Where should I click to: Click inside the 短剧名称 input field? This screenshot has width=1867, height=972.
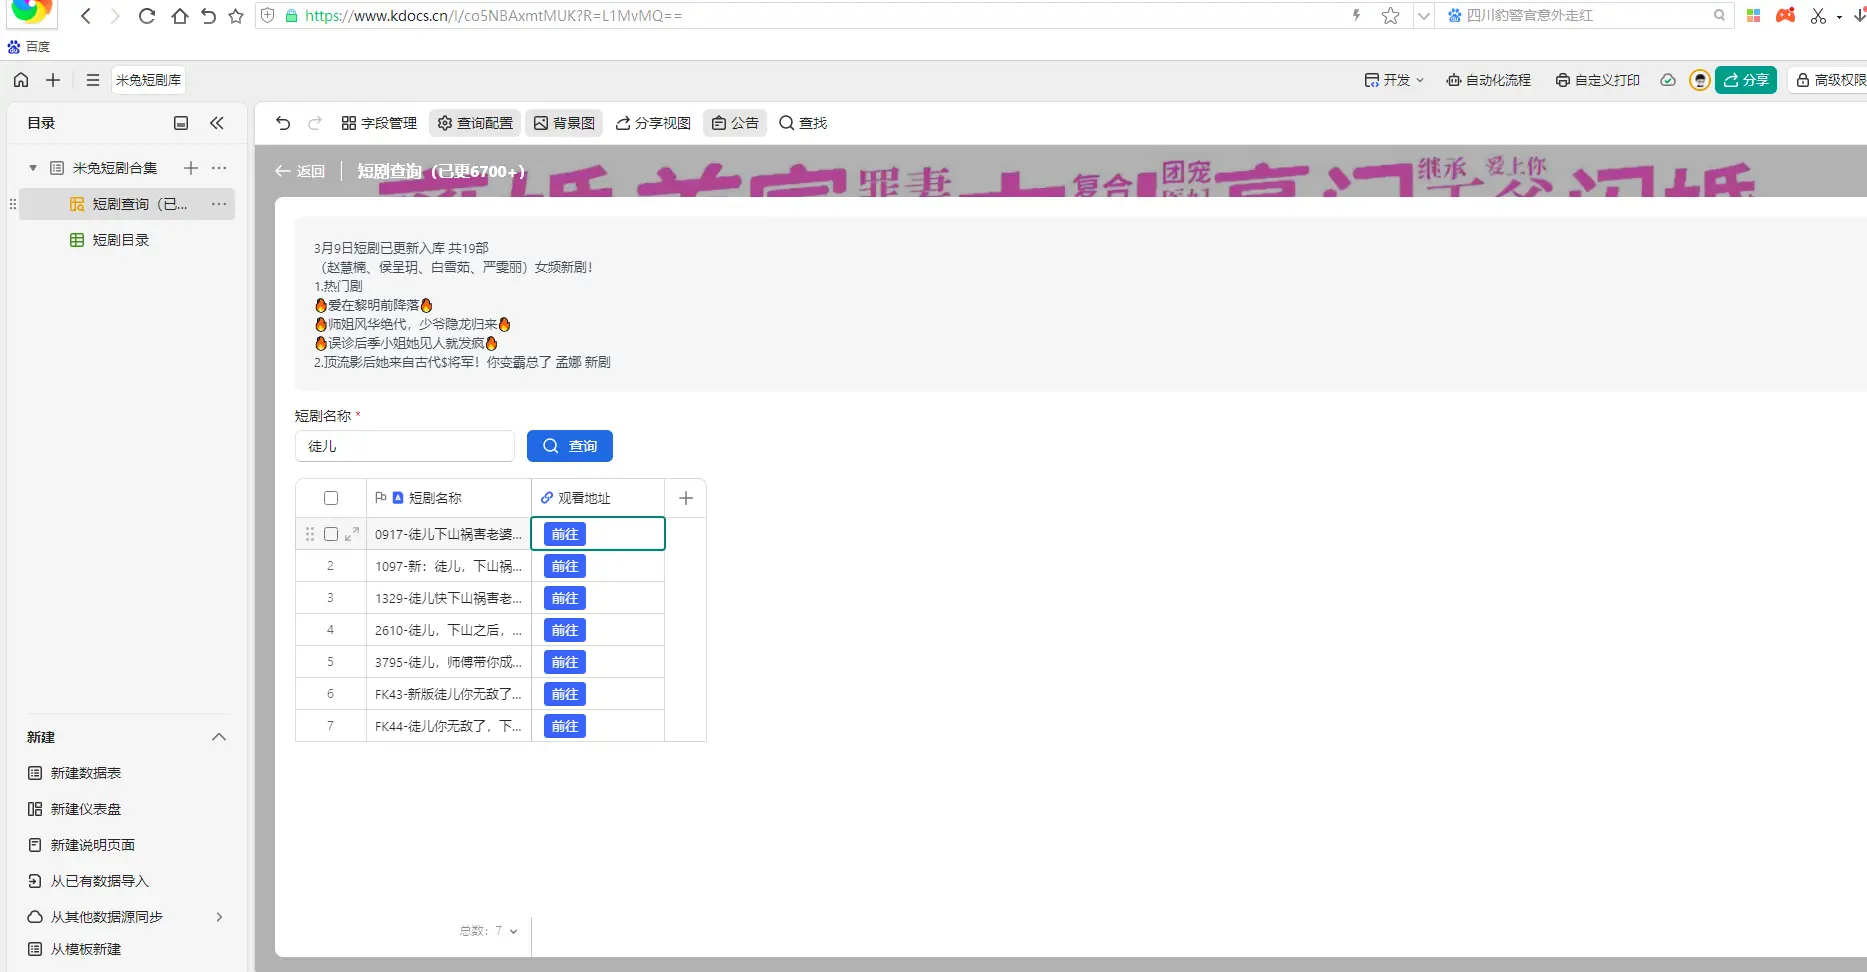(x=404, y=446)
